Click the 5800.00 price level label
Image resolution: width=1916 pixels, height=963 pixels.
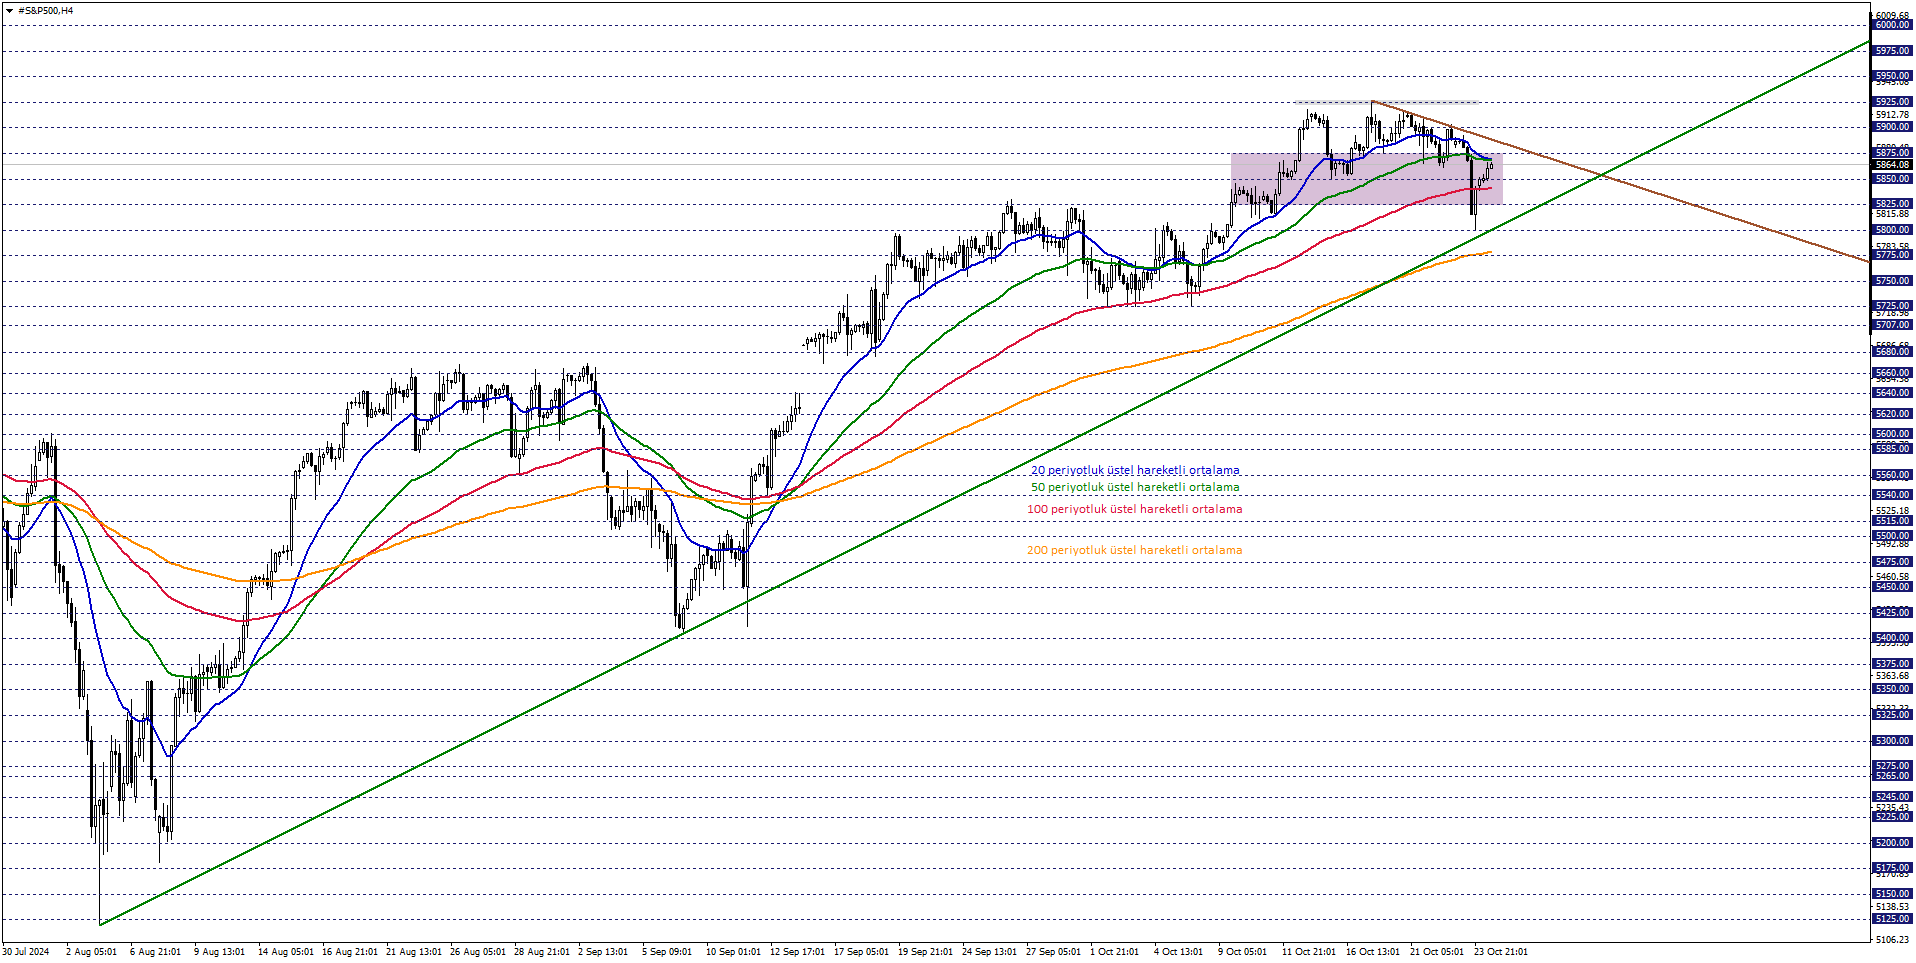pos(1892,230)
